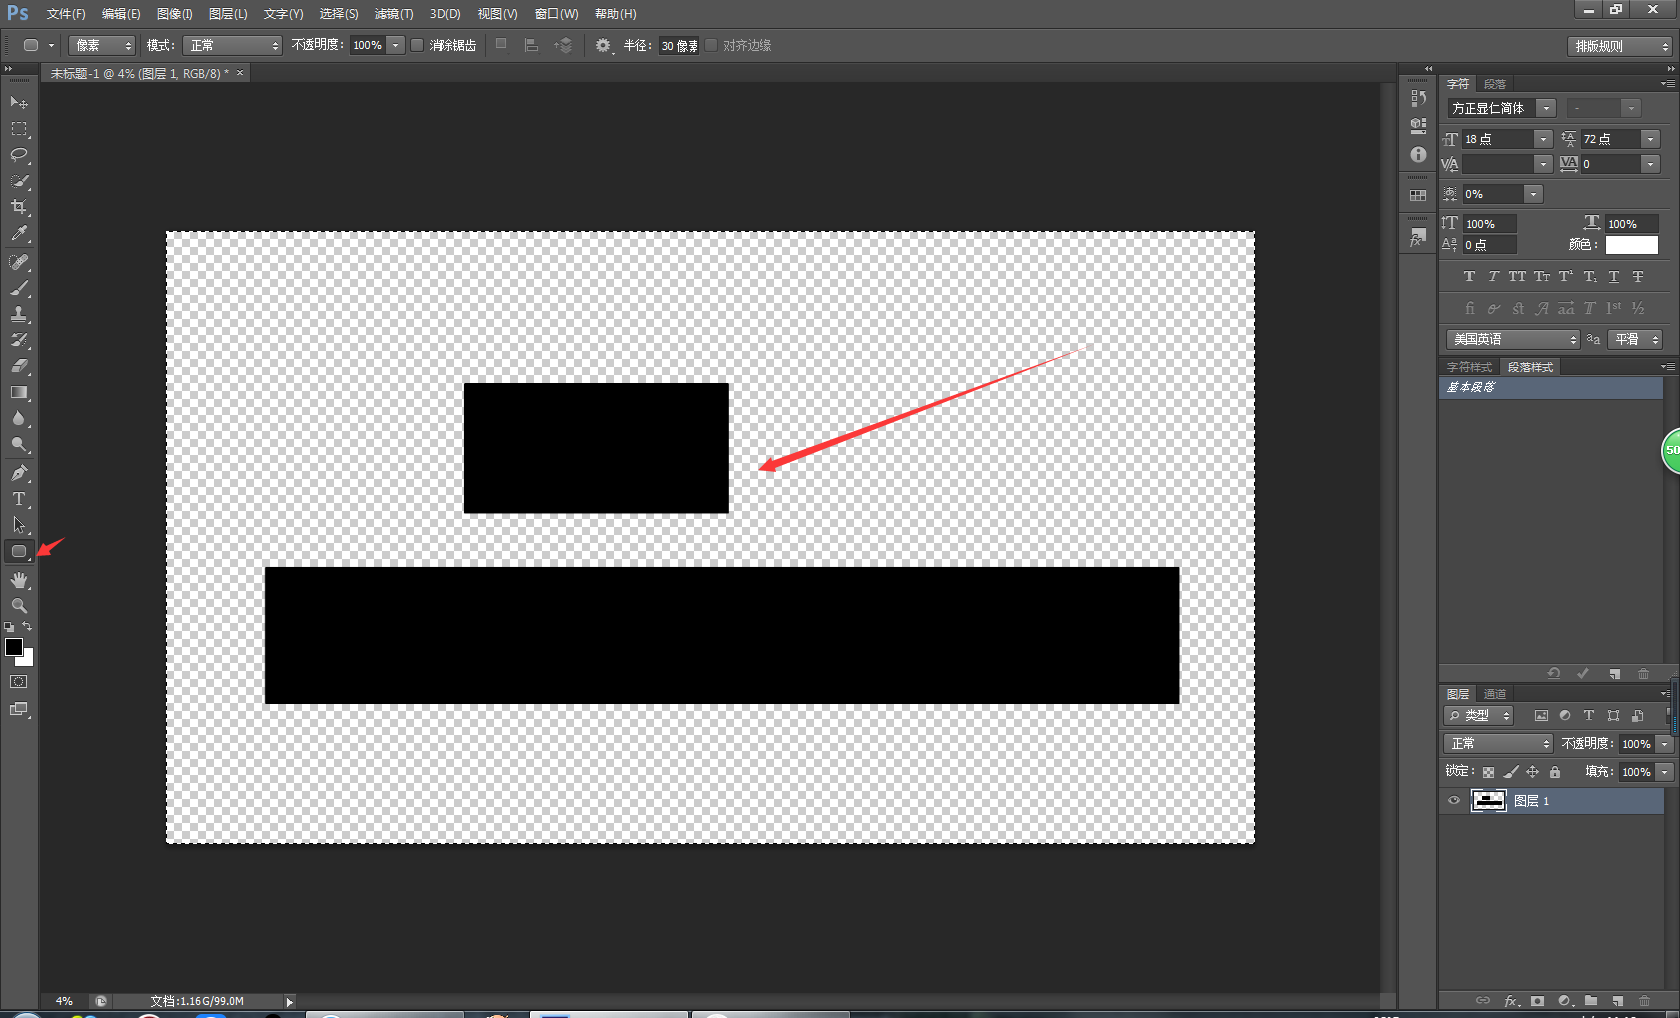This screenshot has width=1680, height=1018.
Task: Select the Eyedropper tool
Action: [19, 234]
